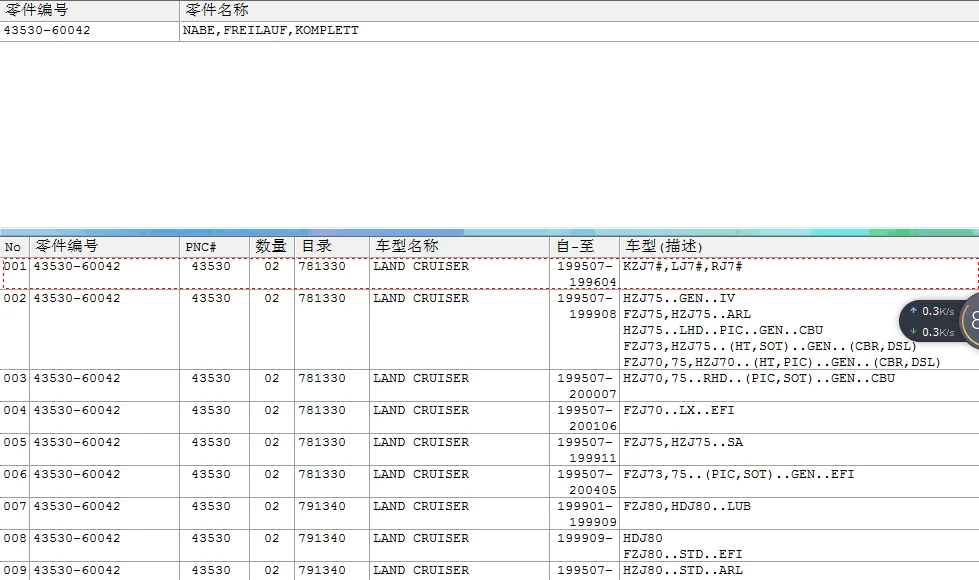
Task: Click description HZJ70,75..RHD..(PIC,SOT)..GEN..CBU
Action: (x=759, y=378)
